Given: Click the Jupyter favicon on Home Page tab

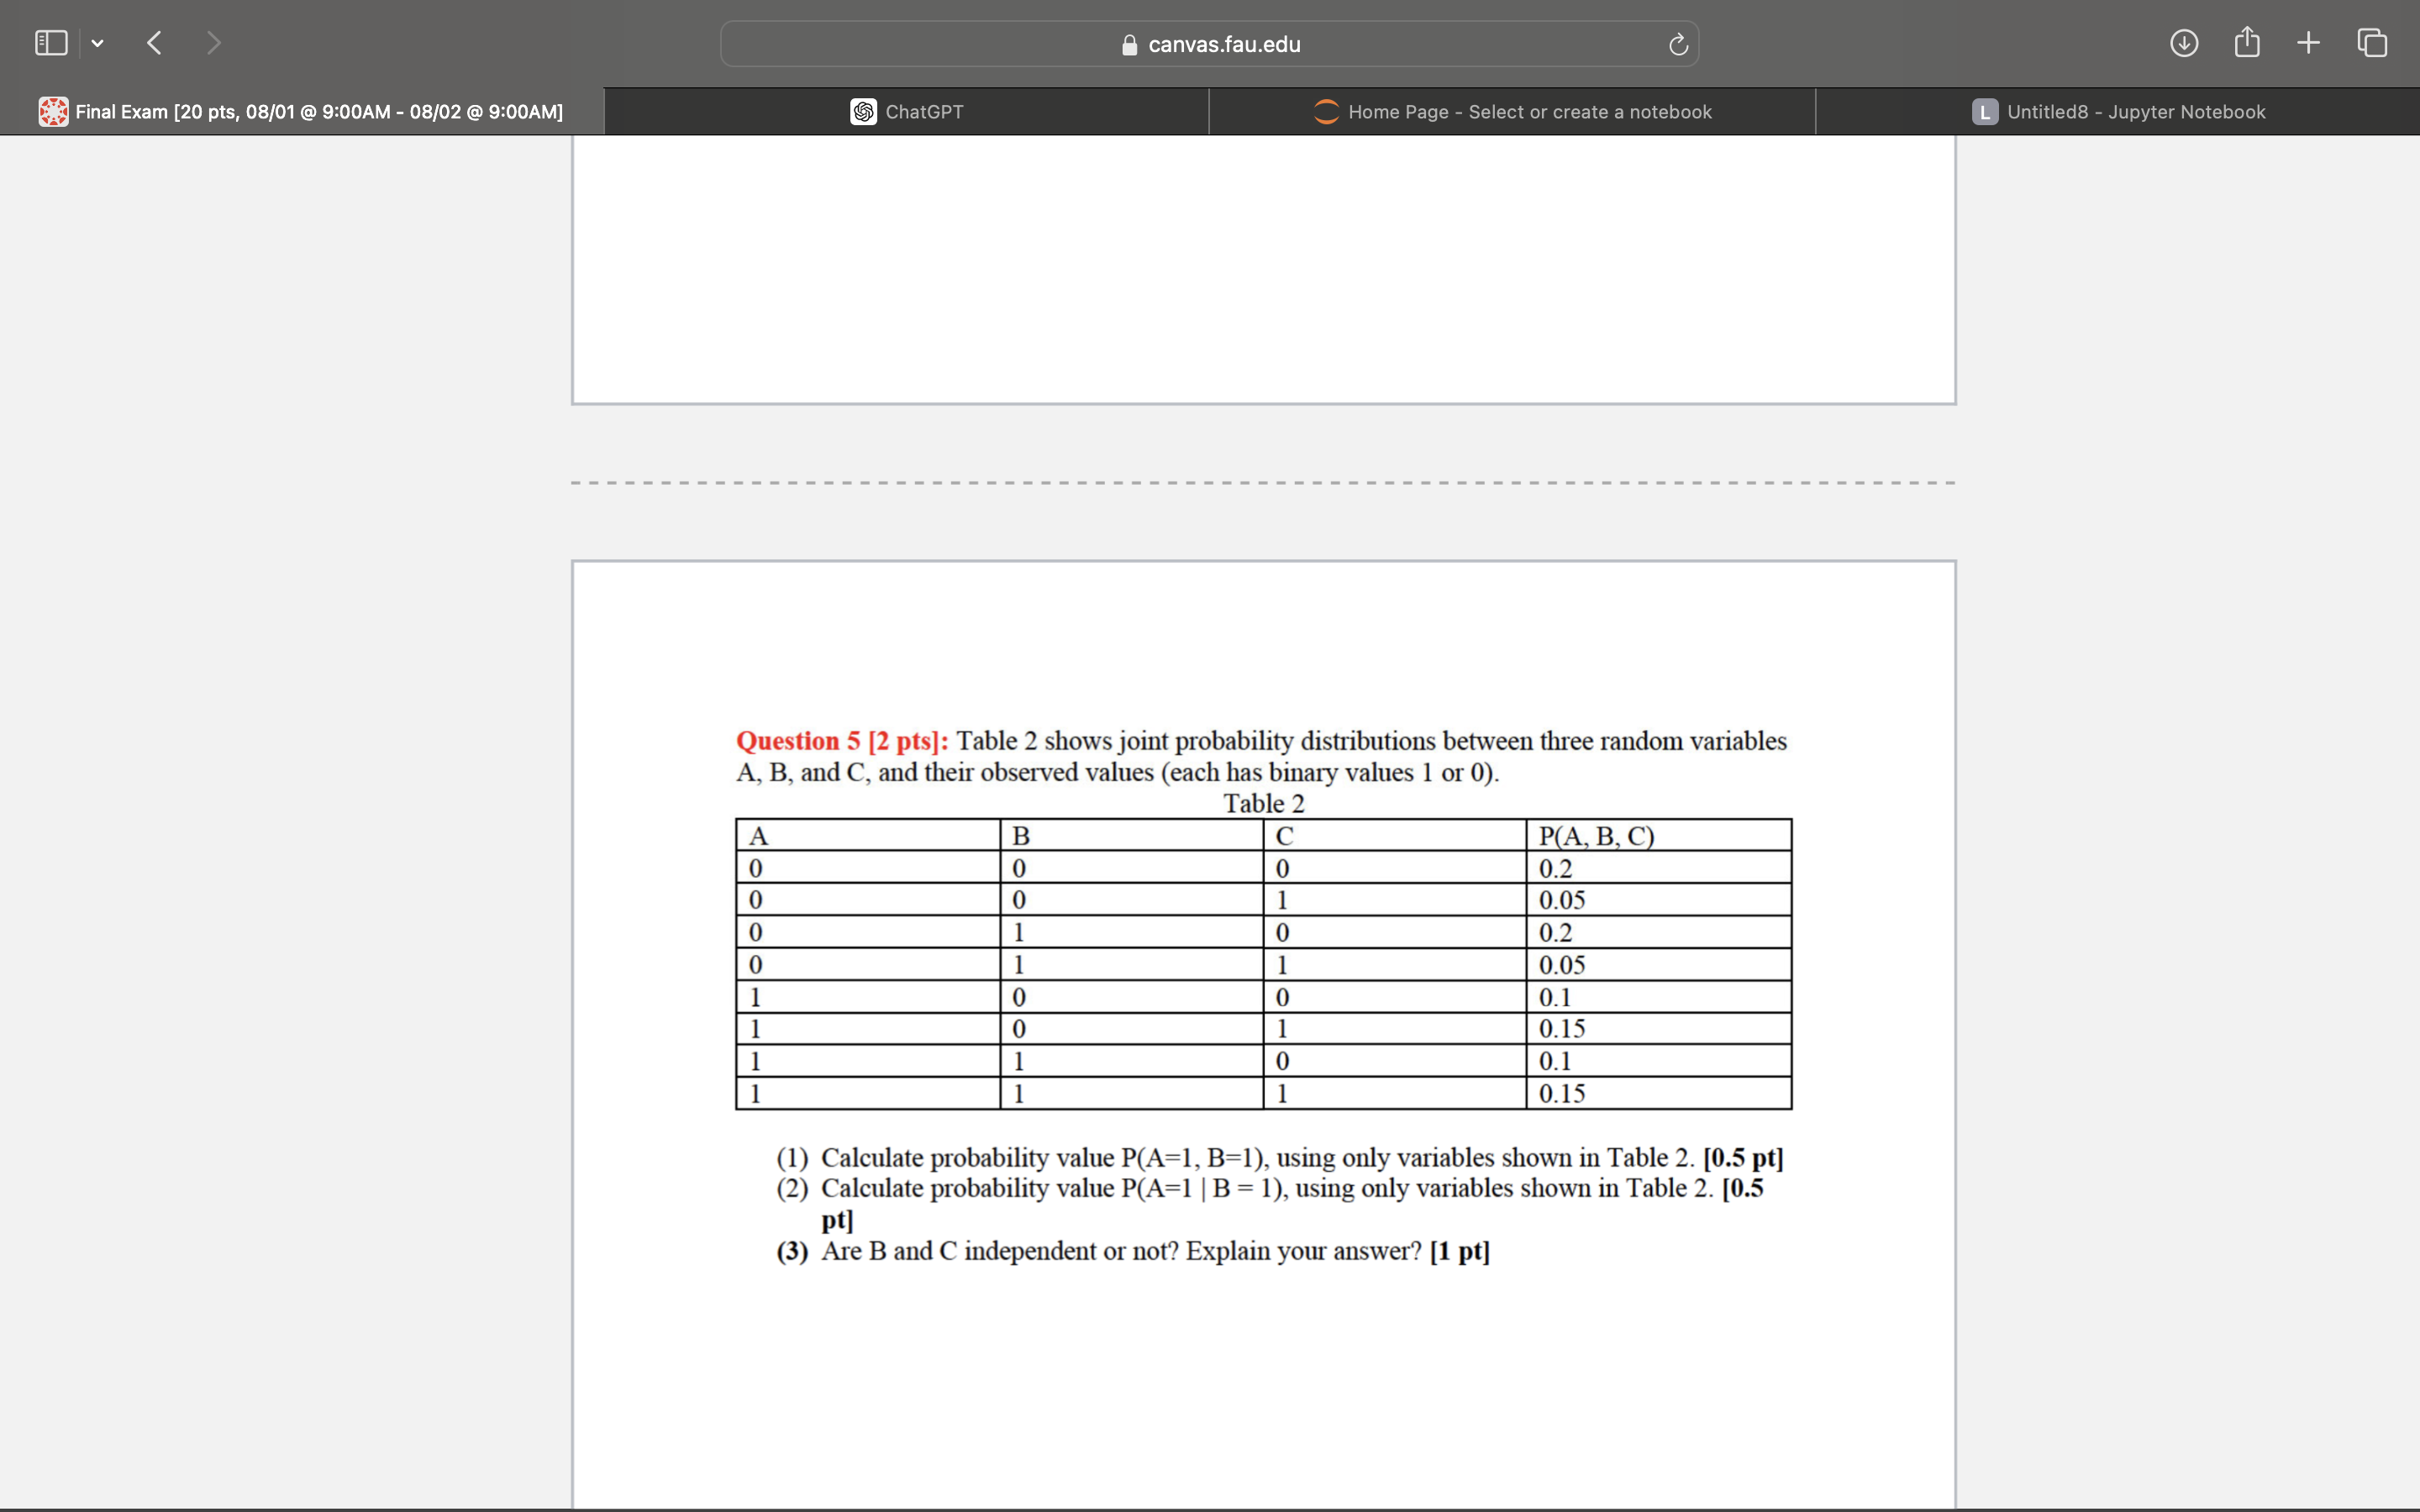Looking at the screenshot, I should tap(1326, 112).
